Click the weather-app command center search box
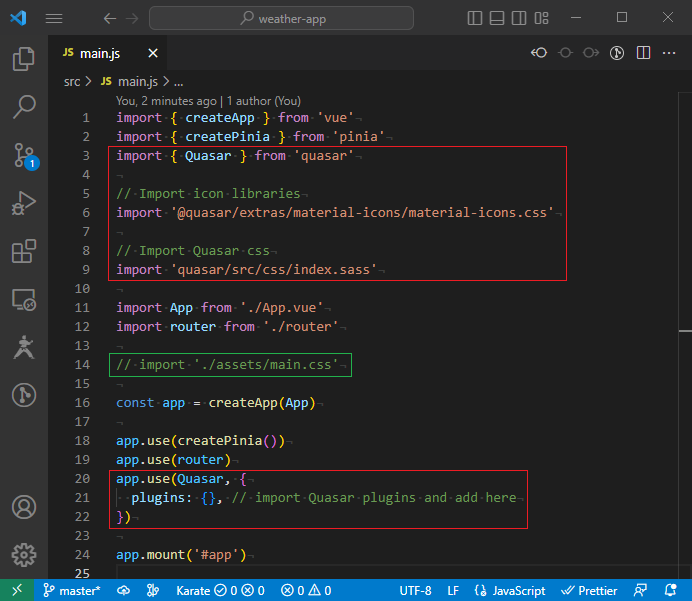The image size is (692, 601). coord(282,19)
